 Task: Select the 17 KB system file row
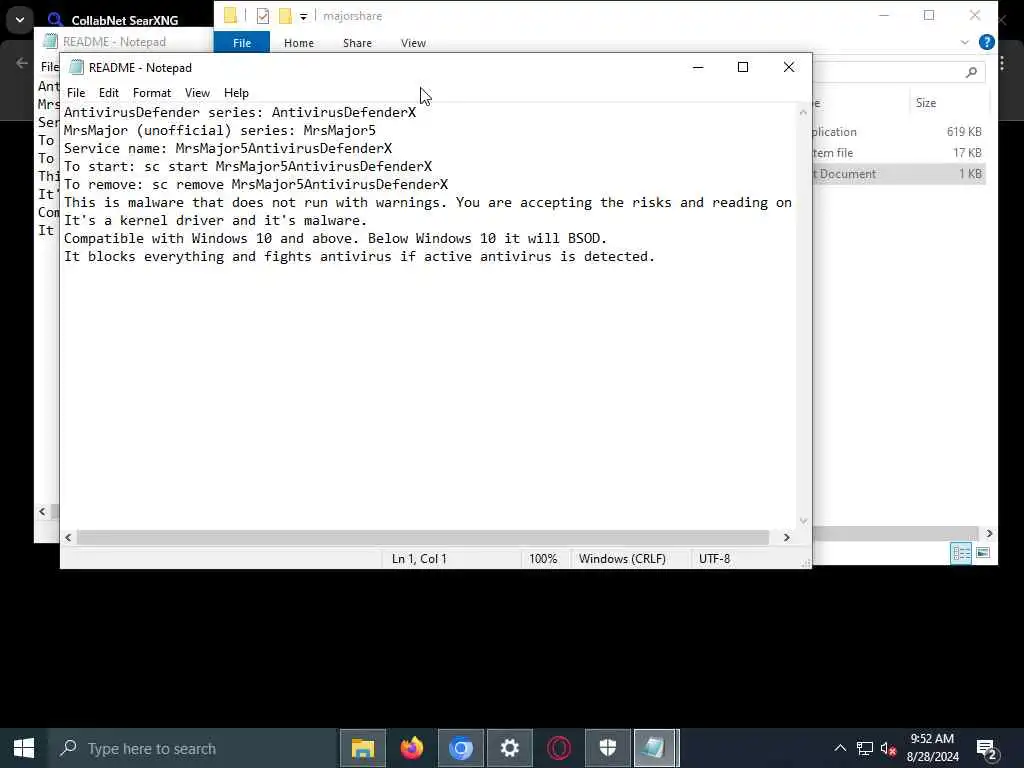click(899, 152)
